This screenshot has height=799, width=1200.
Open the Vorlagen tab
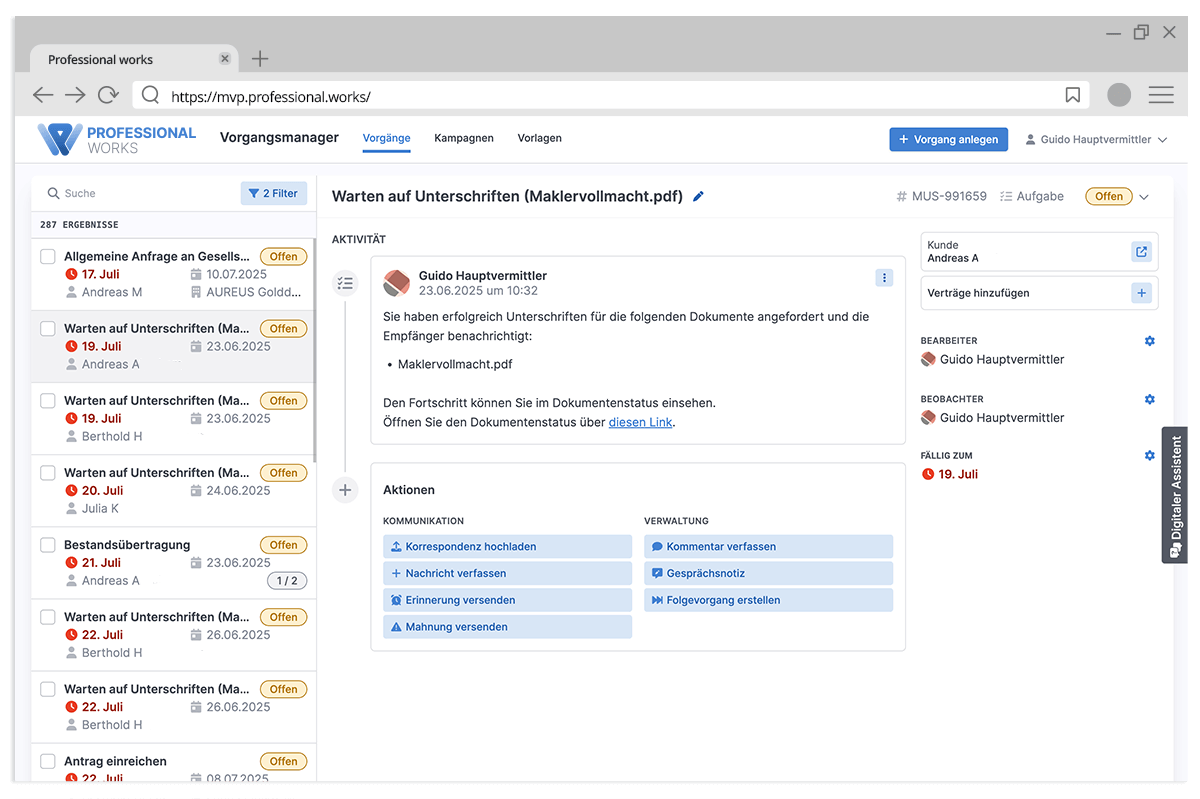[x=539, y=138]
